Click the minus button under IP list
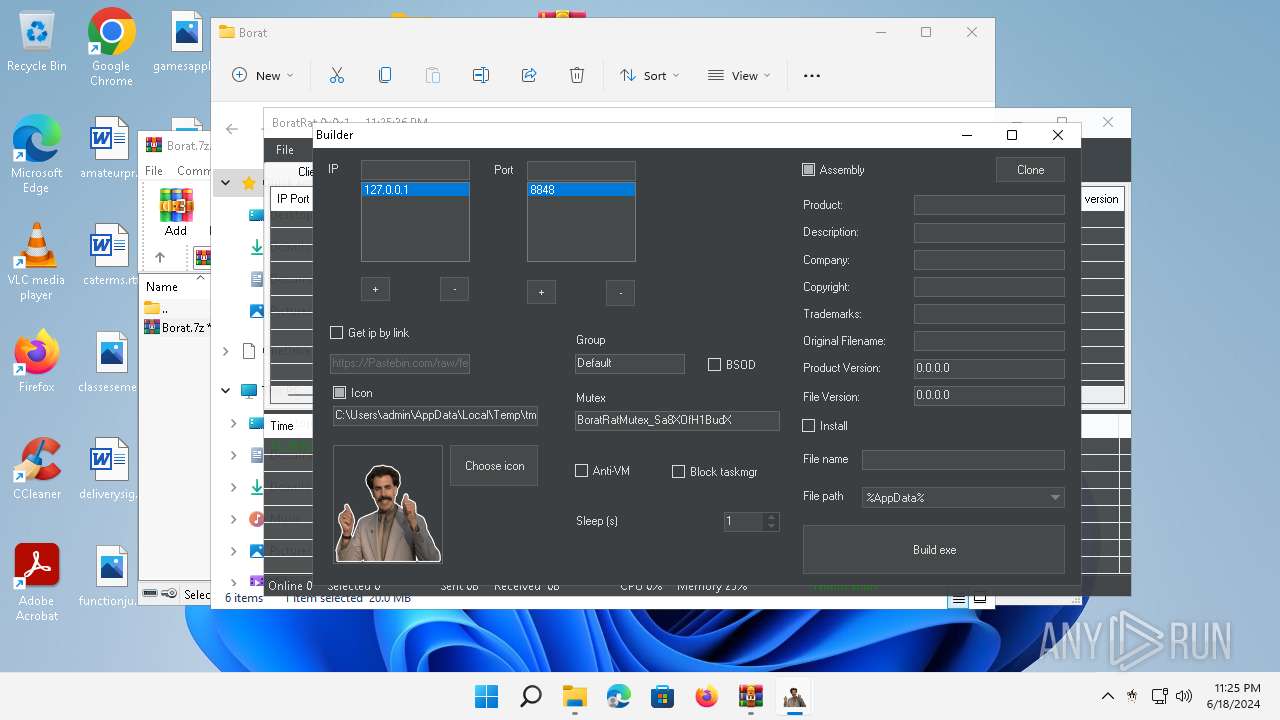 pos(454,290)
